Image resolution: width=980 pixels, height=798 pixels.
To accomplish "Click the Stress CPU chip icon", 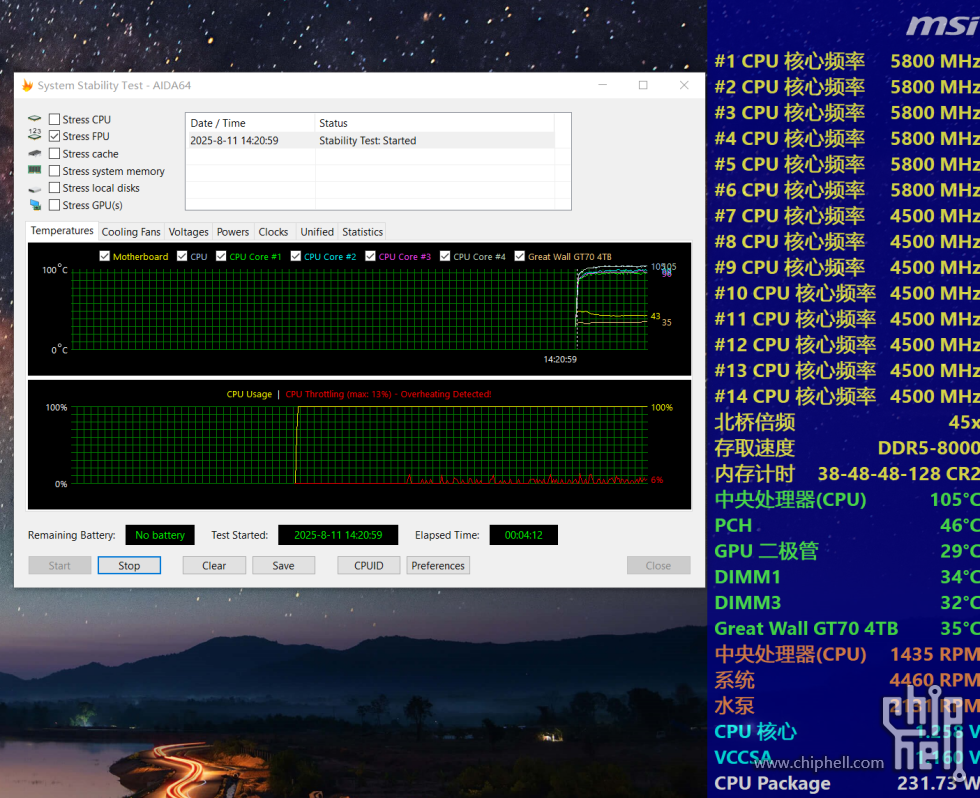I will pos(34,118).
